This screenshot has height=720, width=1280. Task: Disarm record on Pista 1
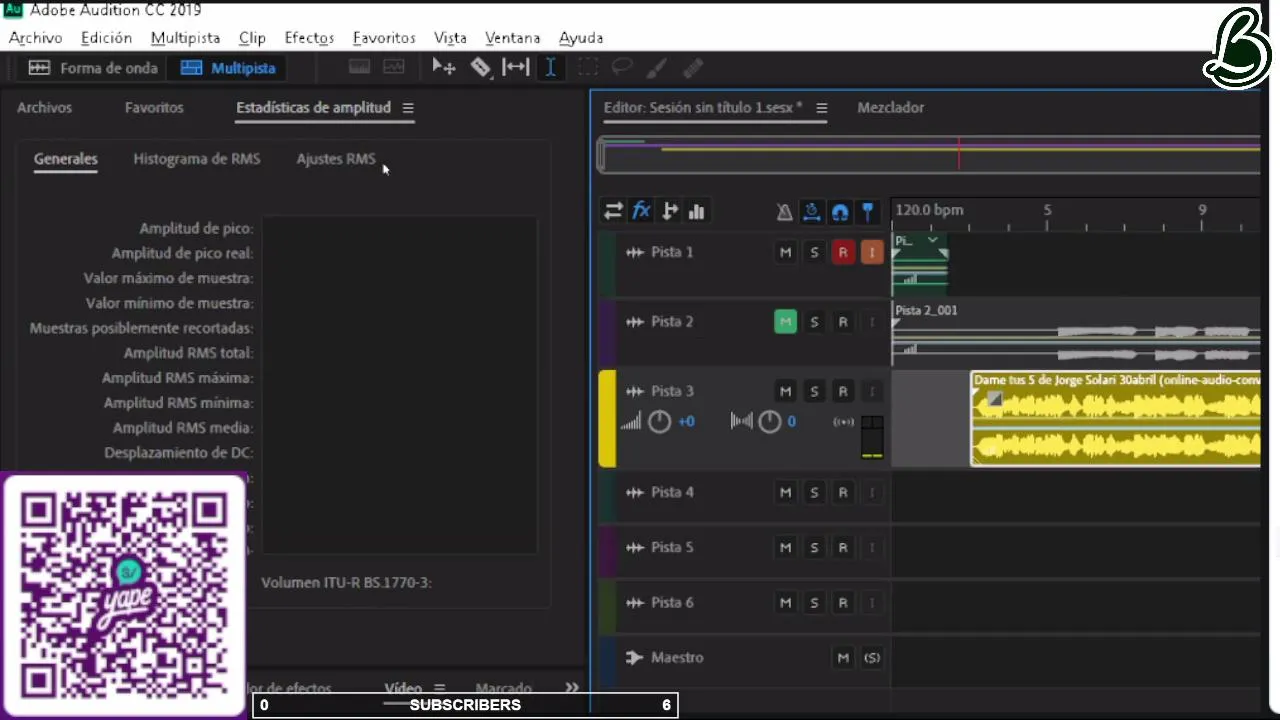click(843, 253)
